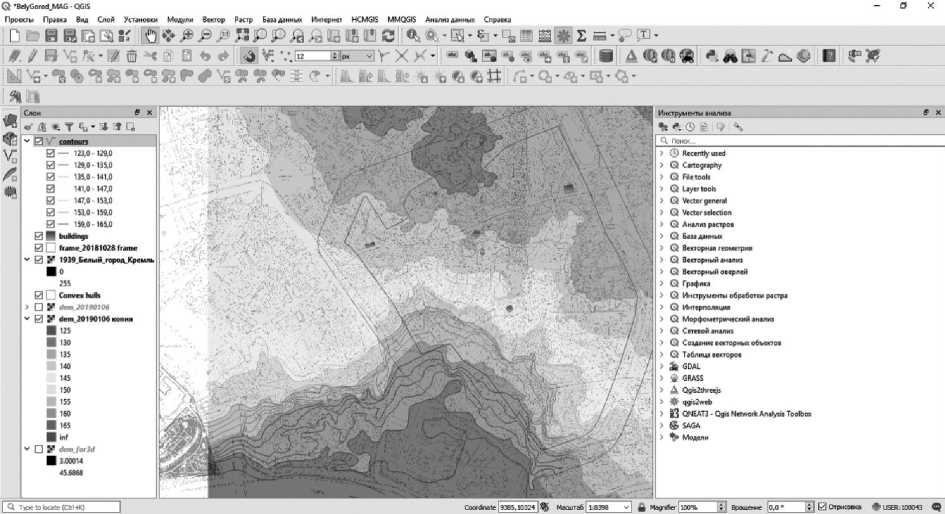Click the feather-shaped sidebar layer icon
Screen dimensions: 945x514
click(10, 174)
